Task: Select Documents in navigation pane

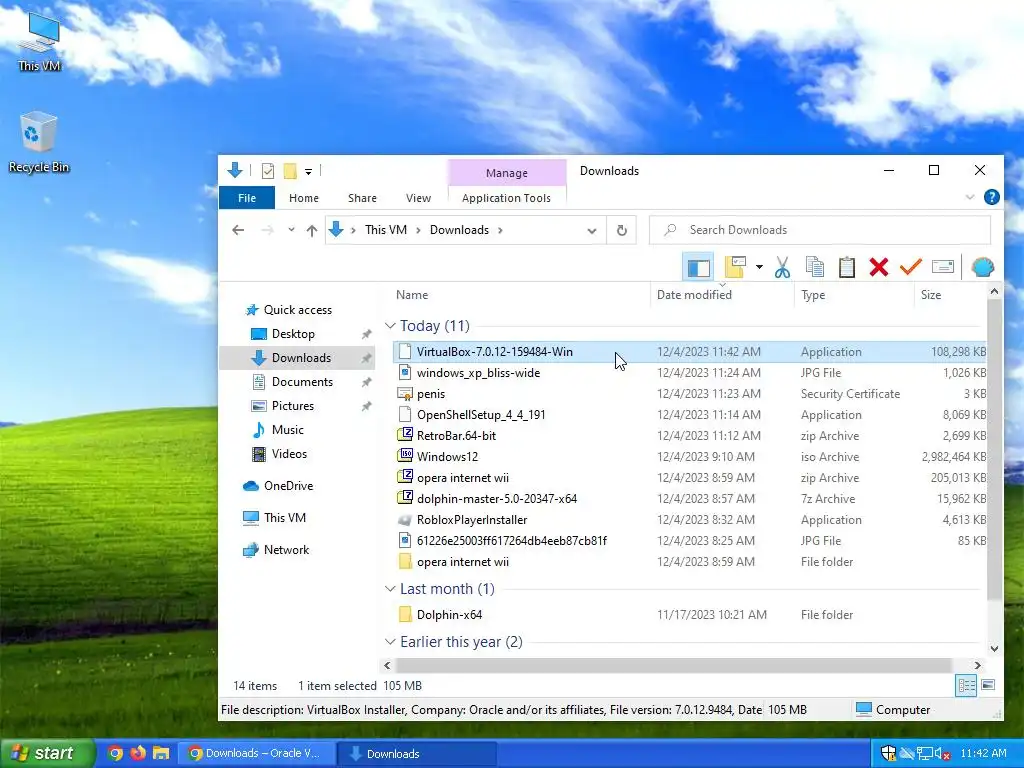Action: tap(302, 381)
